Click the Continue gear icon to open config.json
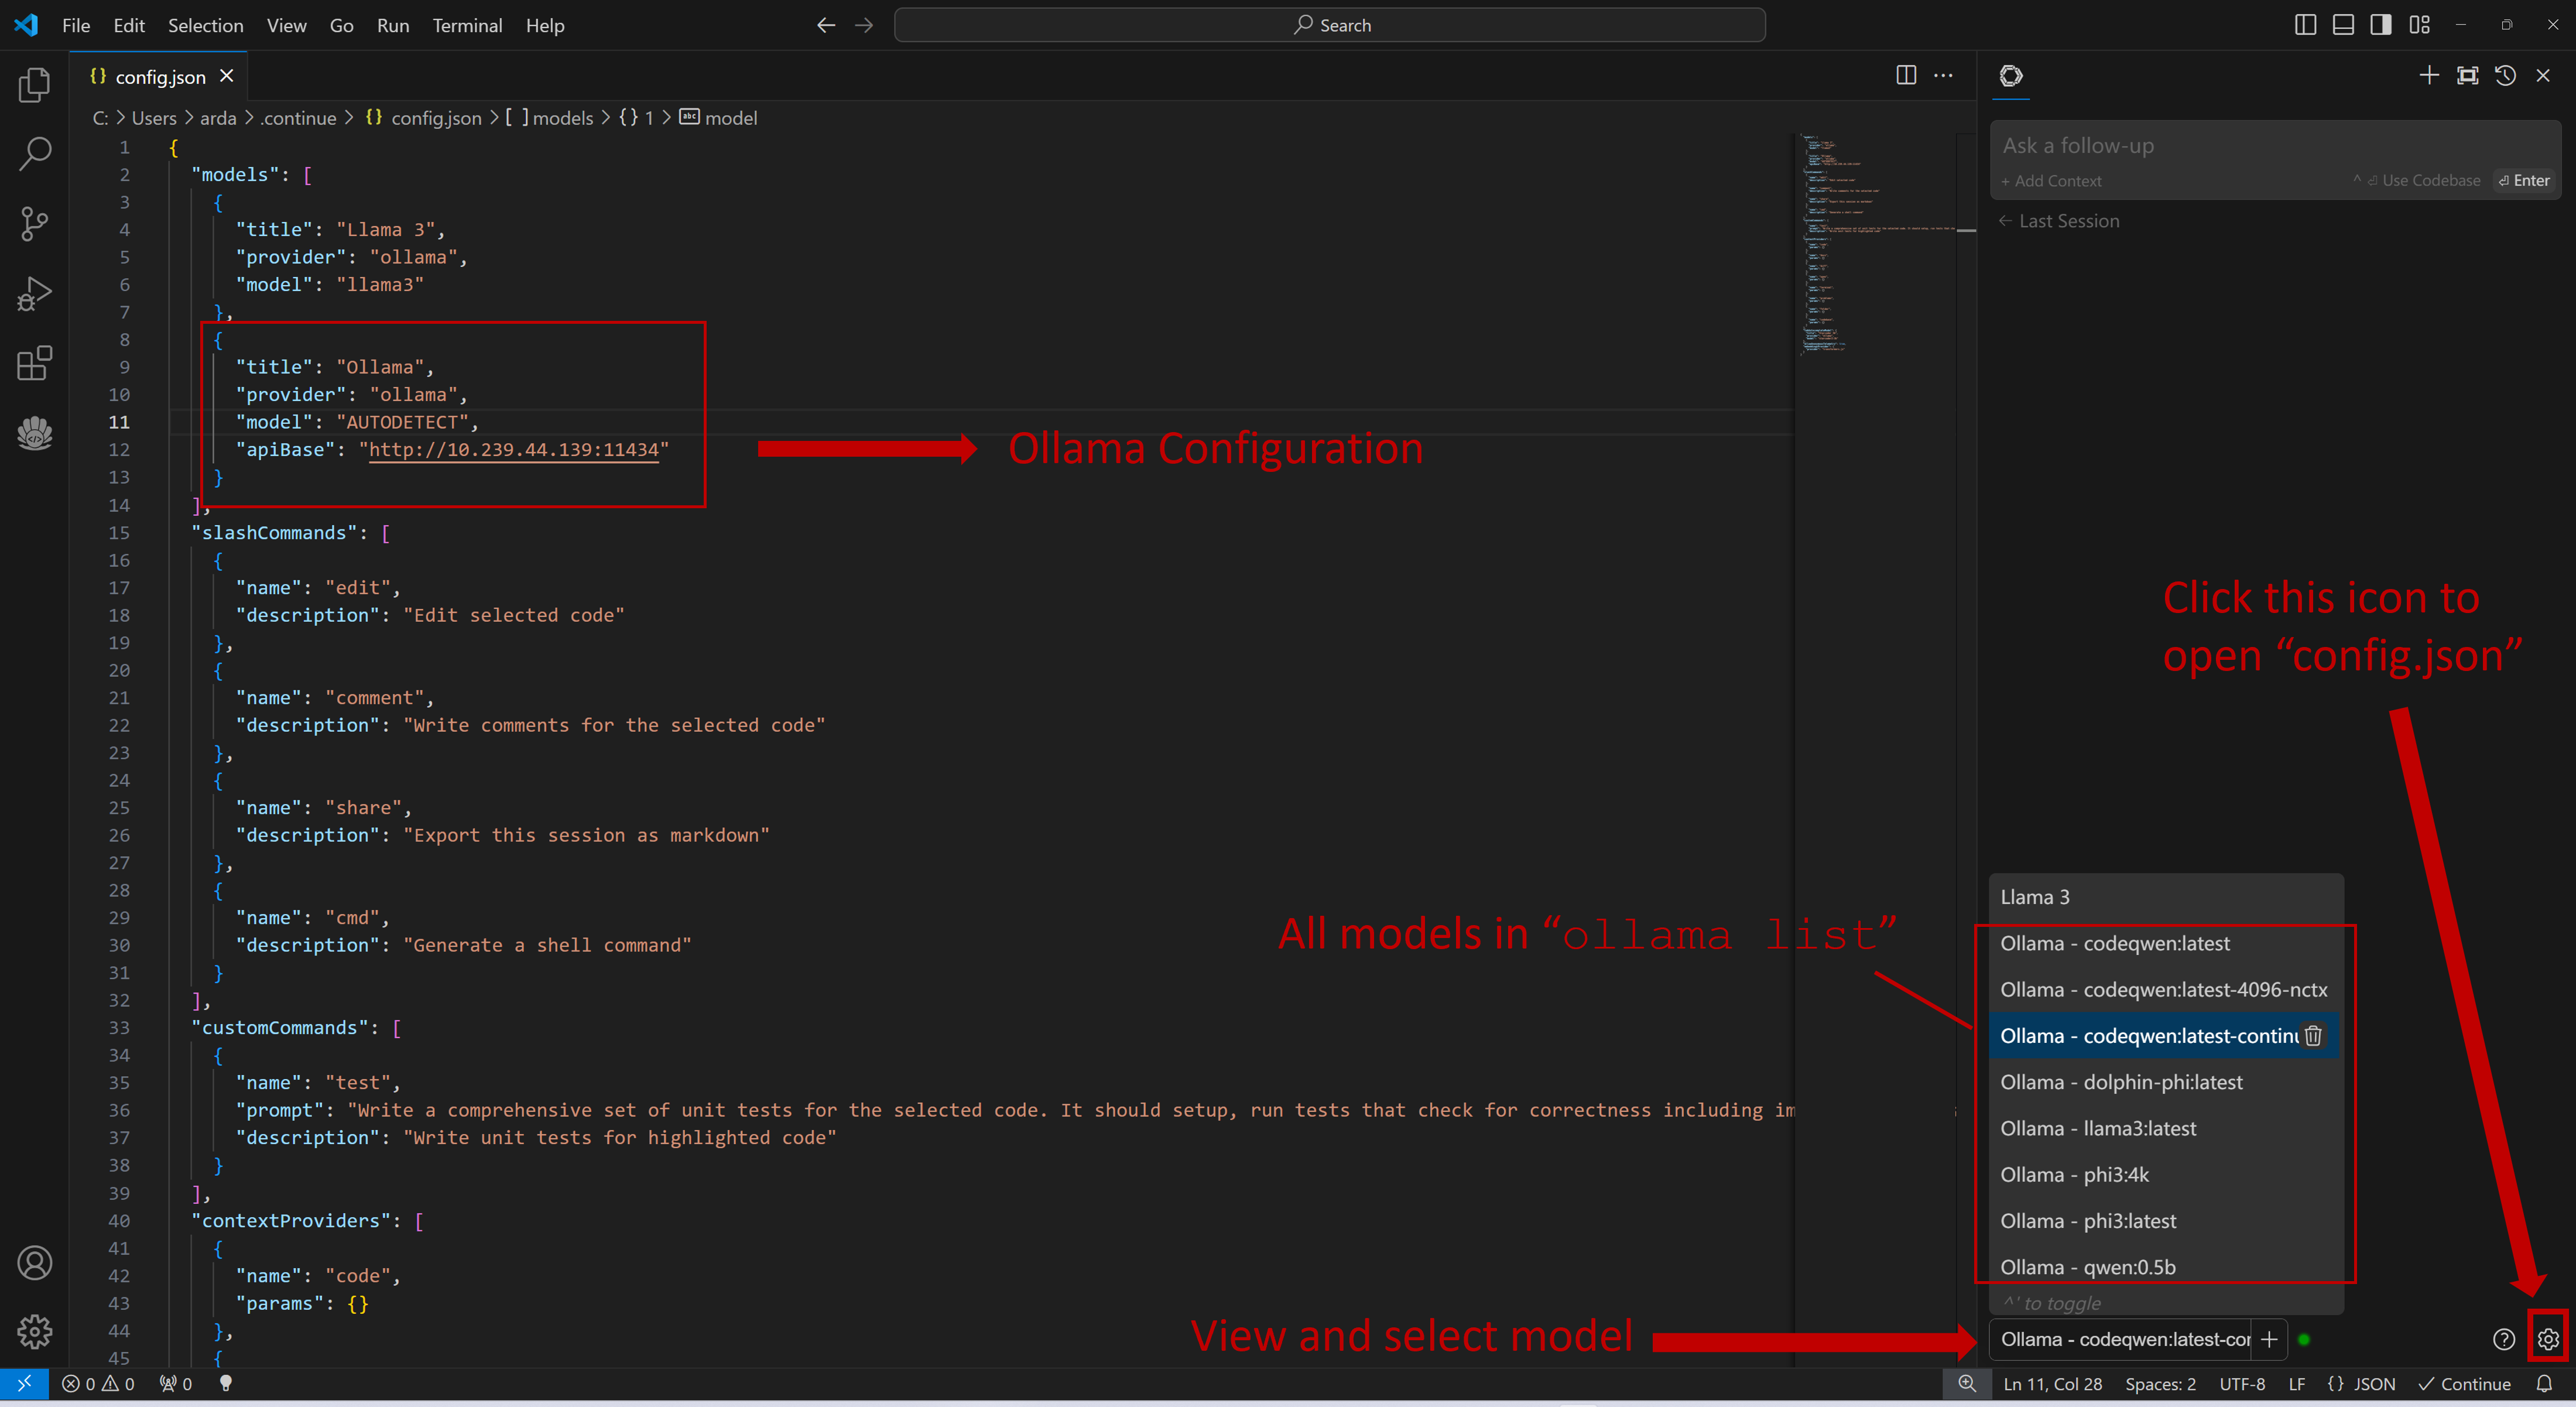Viewport: 2576px width, 1407px height. (x=2547, y=1339)
